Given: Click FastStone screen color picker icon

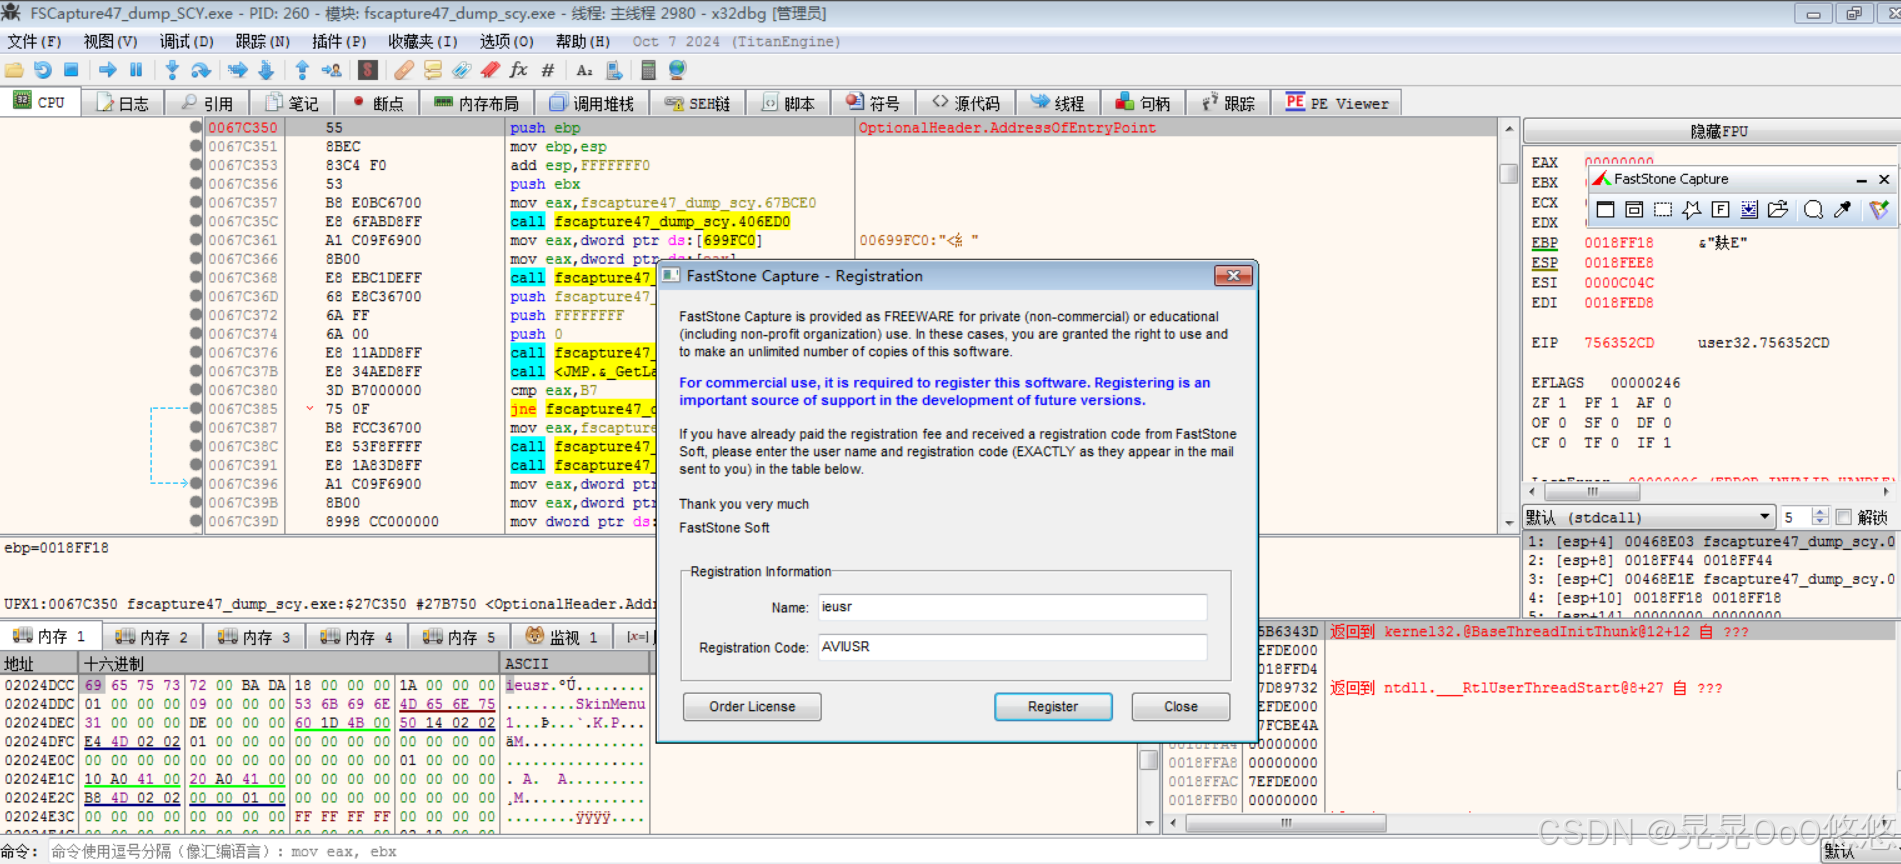Looking at the screenshot, I should coord(1842,209).
